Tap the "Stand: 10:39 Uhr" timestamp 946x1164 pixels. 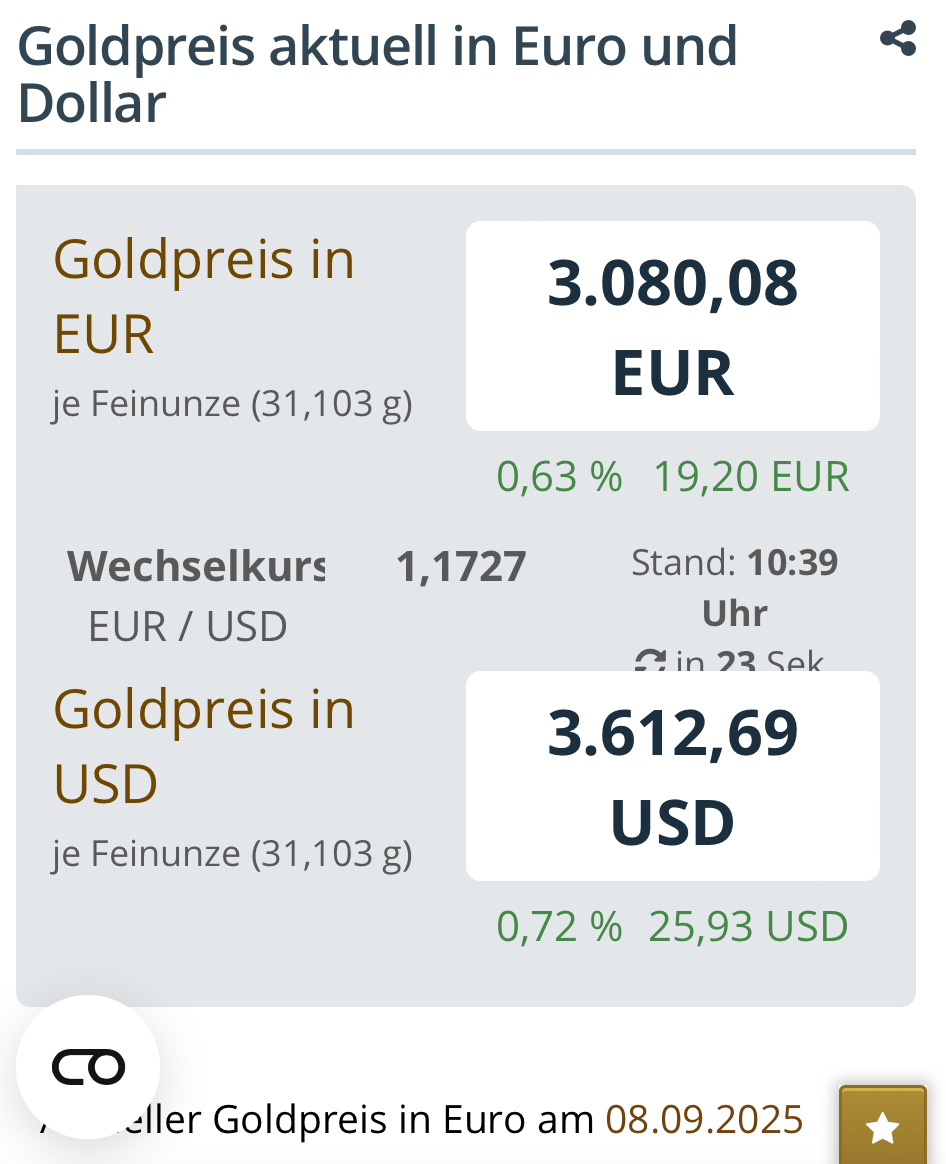click(x=734, y=587)
